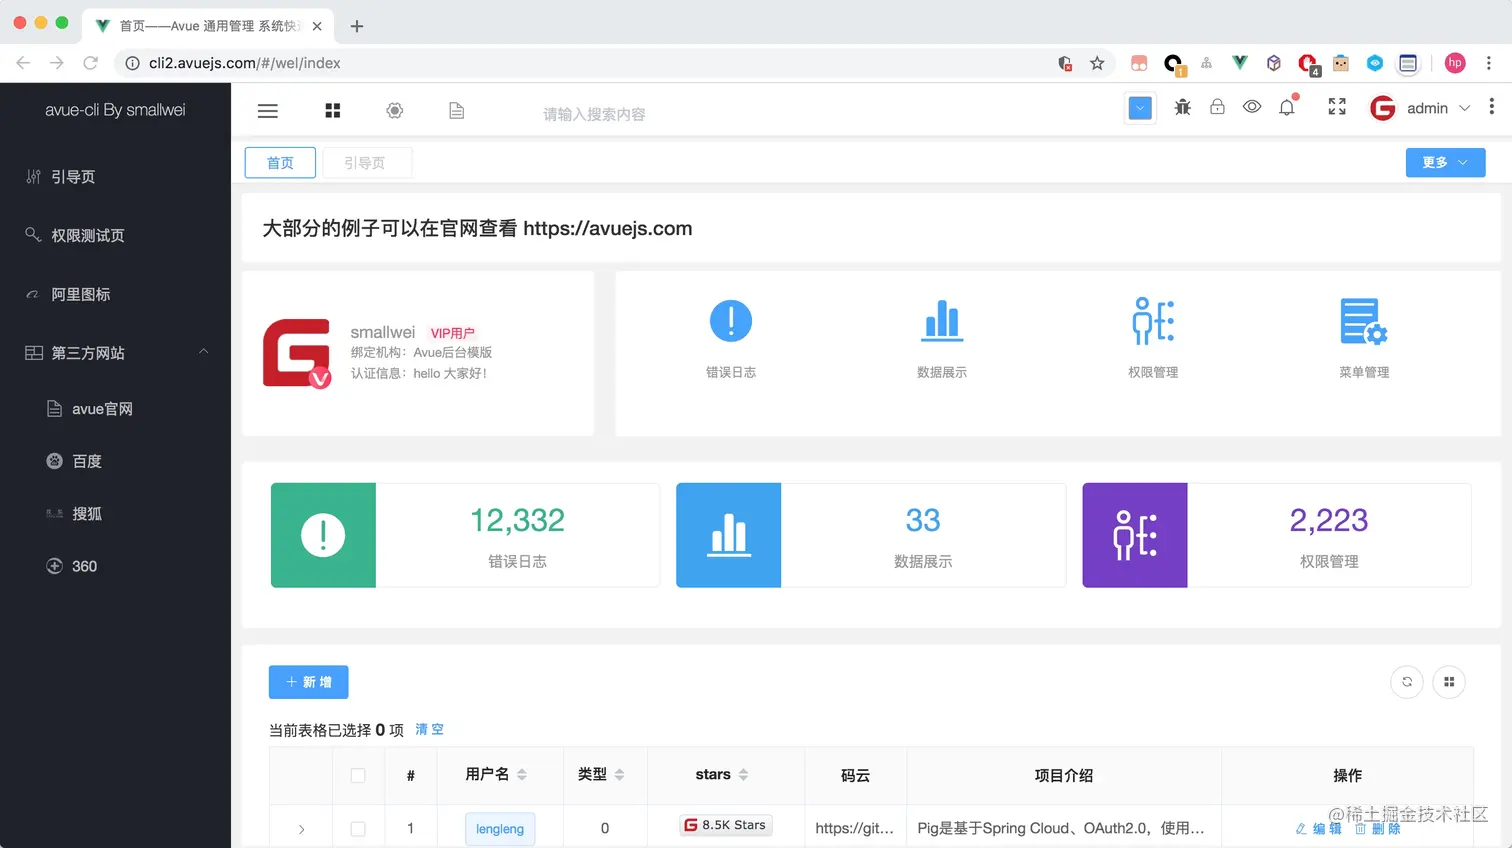Open 引导页 in the sidebar
Screen dimensions: 1512x848
click(115, 177)
